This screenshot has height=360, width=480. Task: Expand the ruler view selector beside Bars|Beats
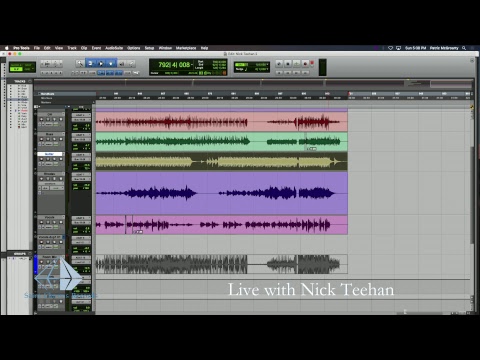tap(39, 94)
